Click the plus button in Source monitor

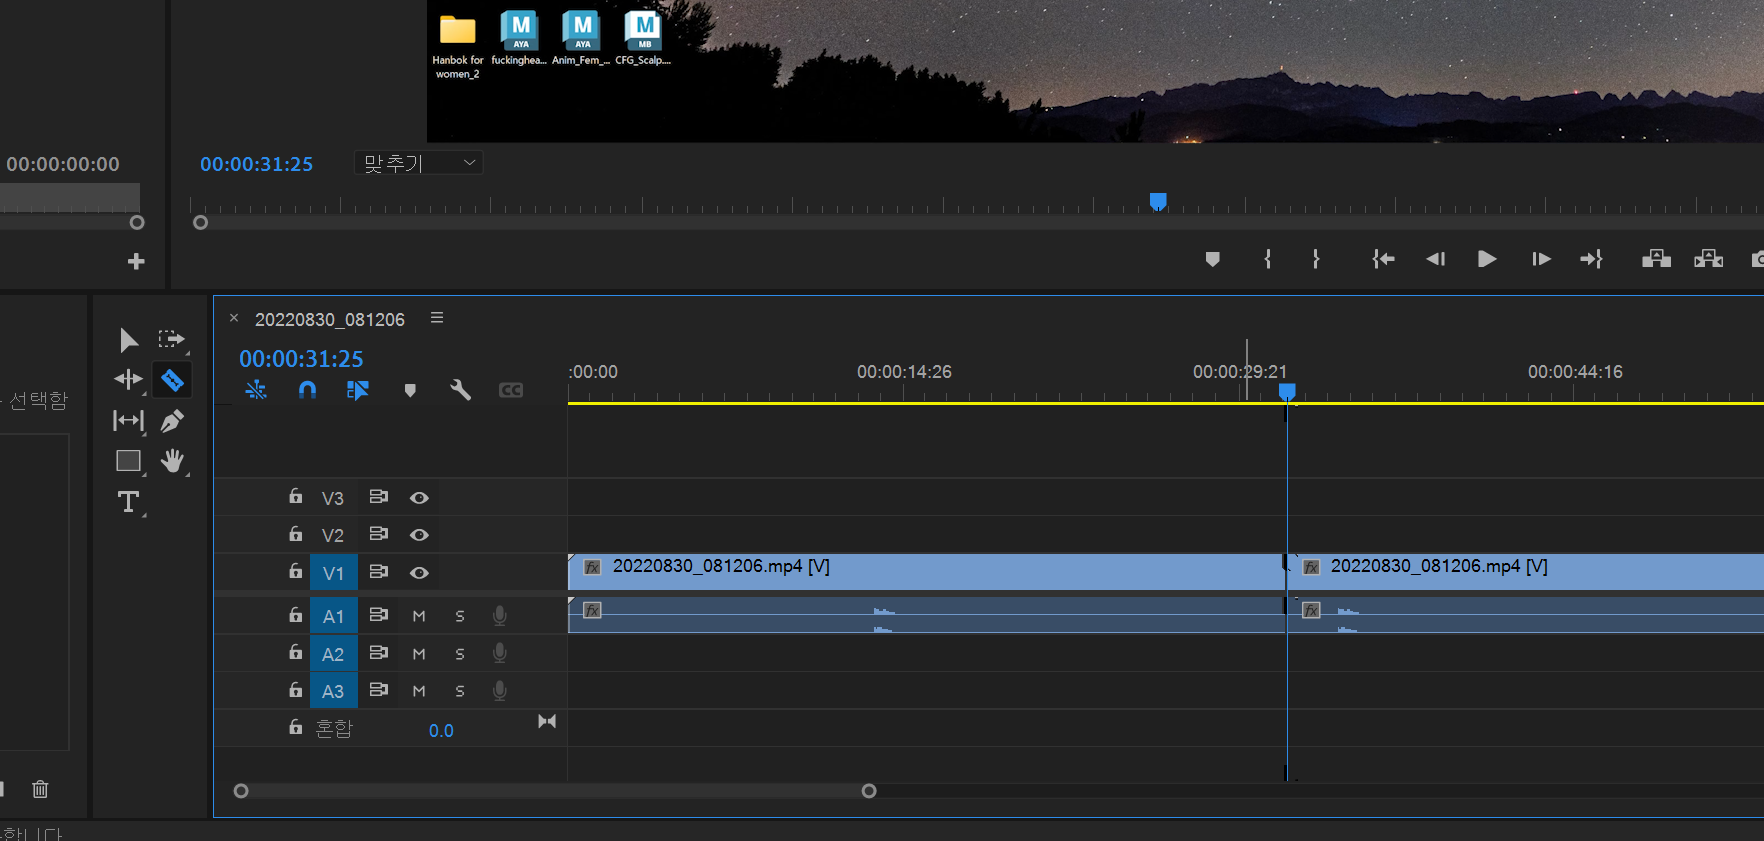pyautogui.click(x=136, y=261)
